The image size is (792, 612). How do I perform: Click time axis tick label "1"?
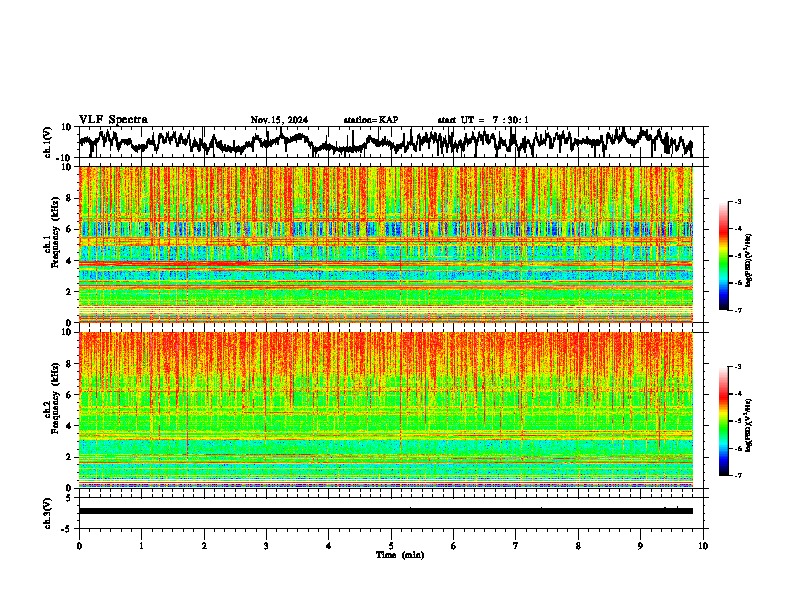coord(141,546)
